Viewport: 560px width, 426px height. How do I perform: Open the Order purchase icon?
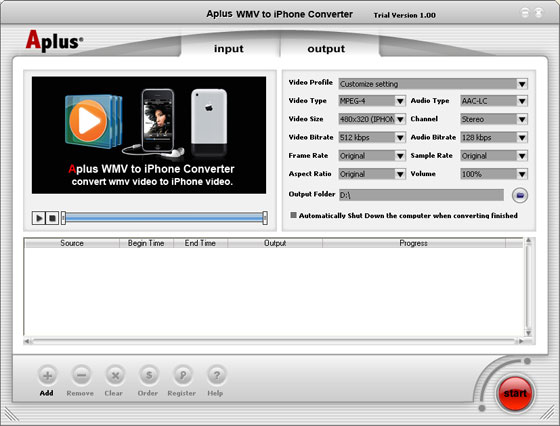(149, 375)
